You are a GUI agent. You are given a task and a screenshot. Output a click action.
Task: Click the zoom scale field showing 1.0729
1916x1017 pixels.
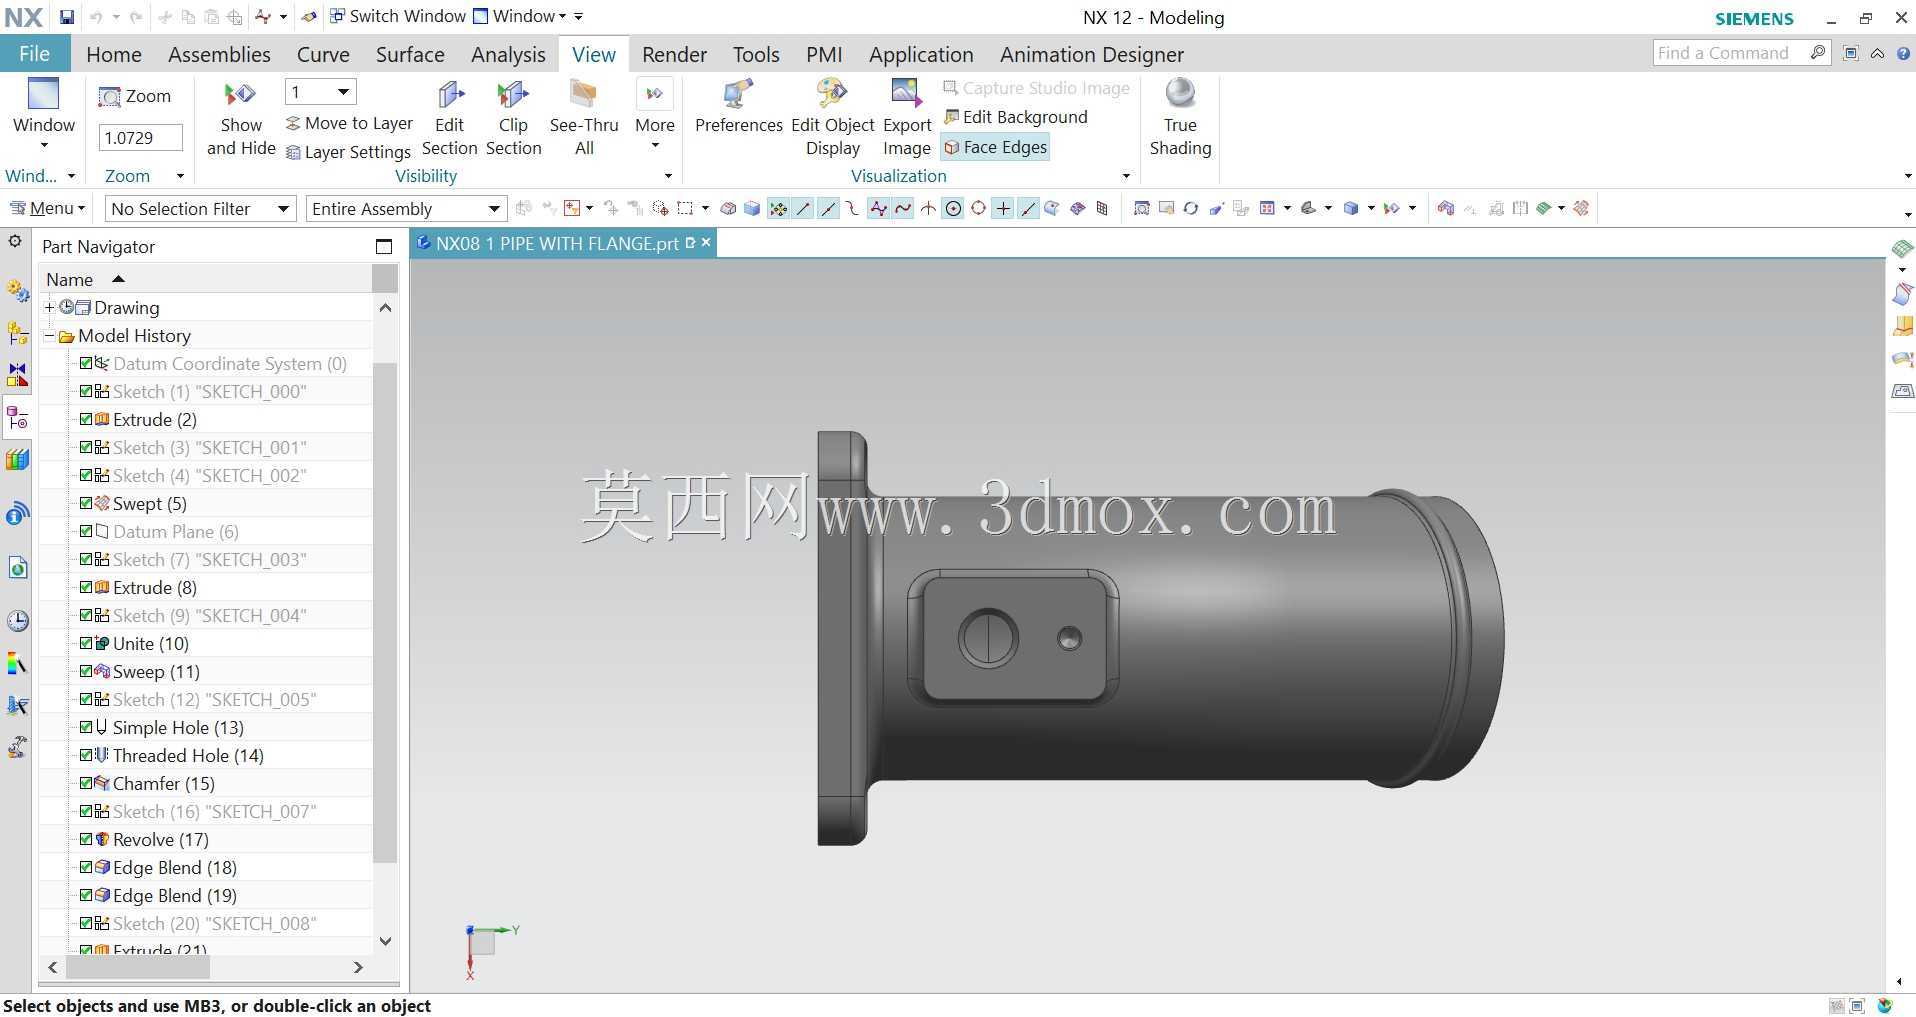[140, 138]
